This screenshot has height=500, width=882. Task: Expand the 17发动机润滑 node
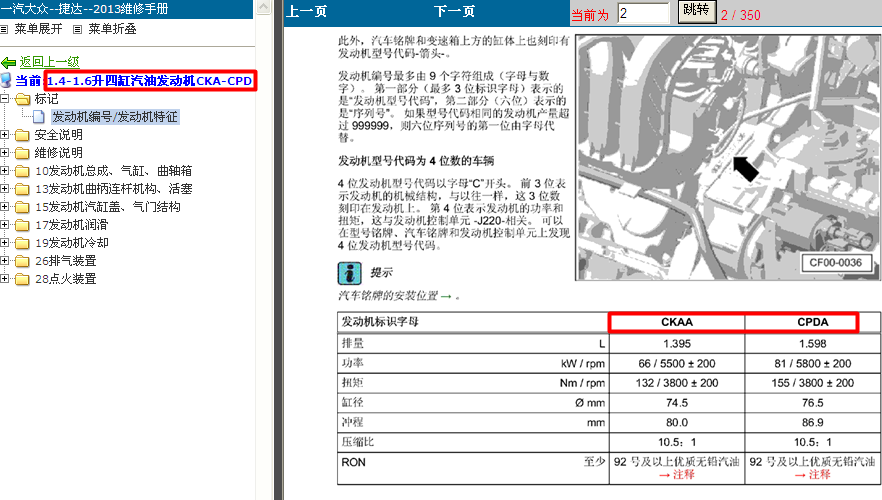(x=4, y=224)
